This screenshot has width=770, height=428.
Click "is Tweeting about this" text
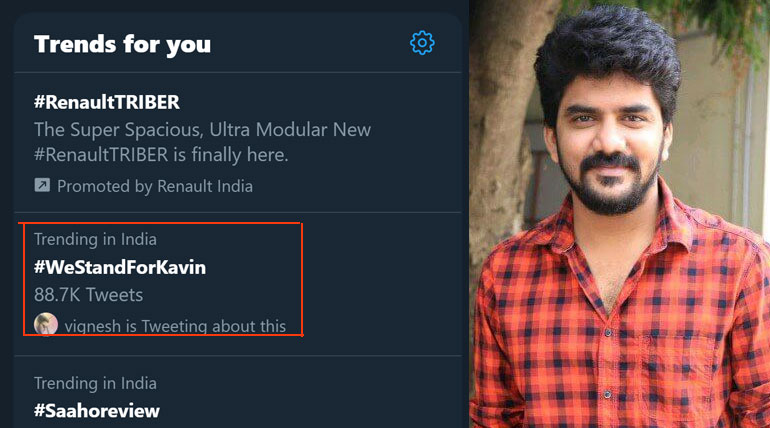(213, 326)
